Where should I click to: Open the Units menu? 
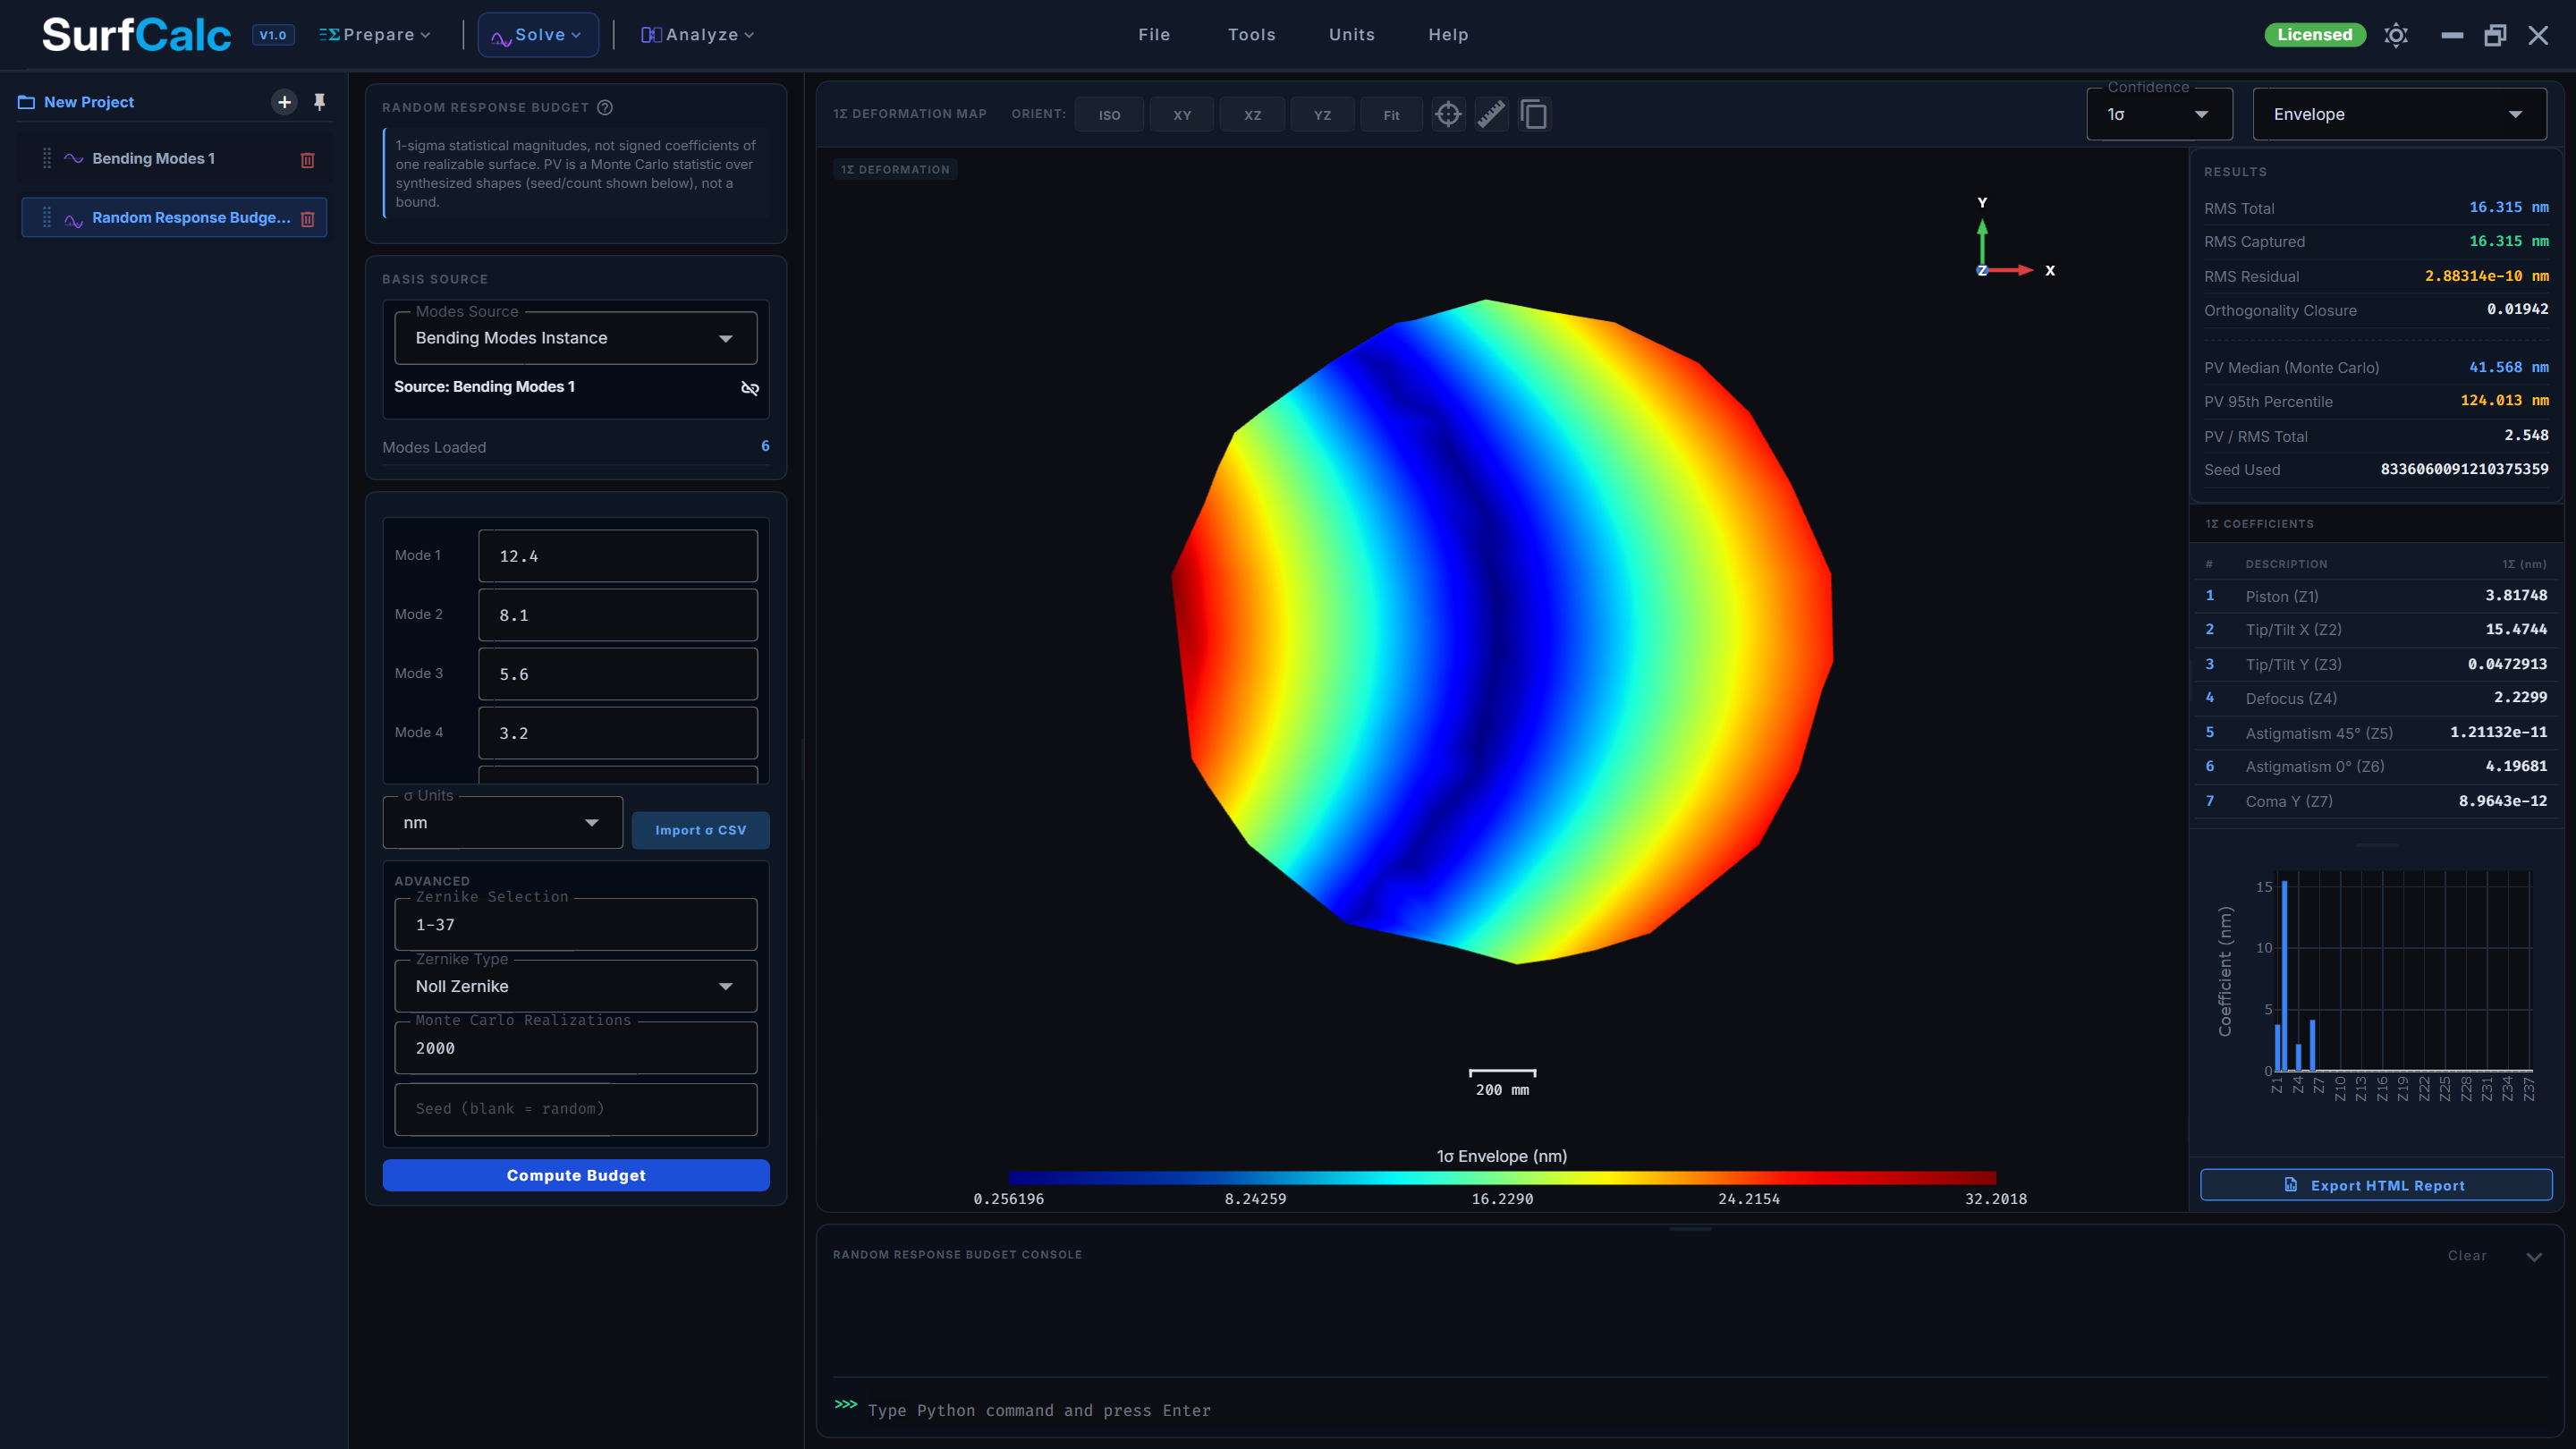pyautogui.click(x=1351, y=35)
